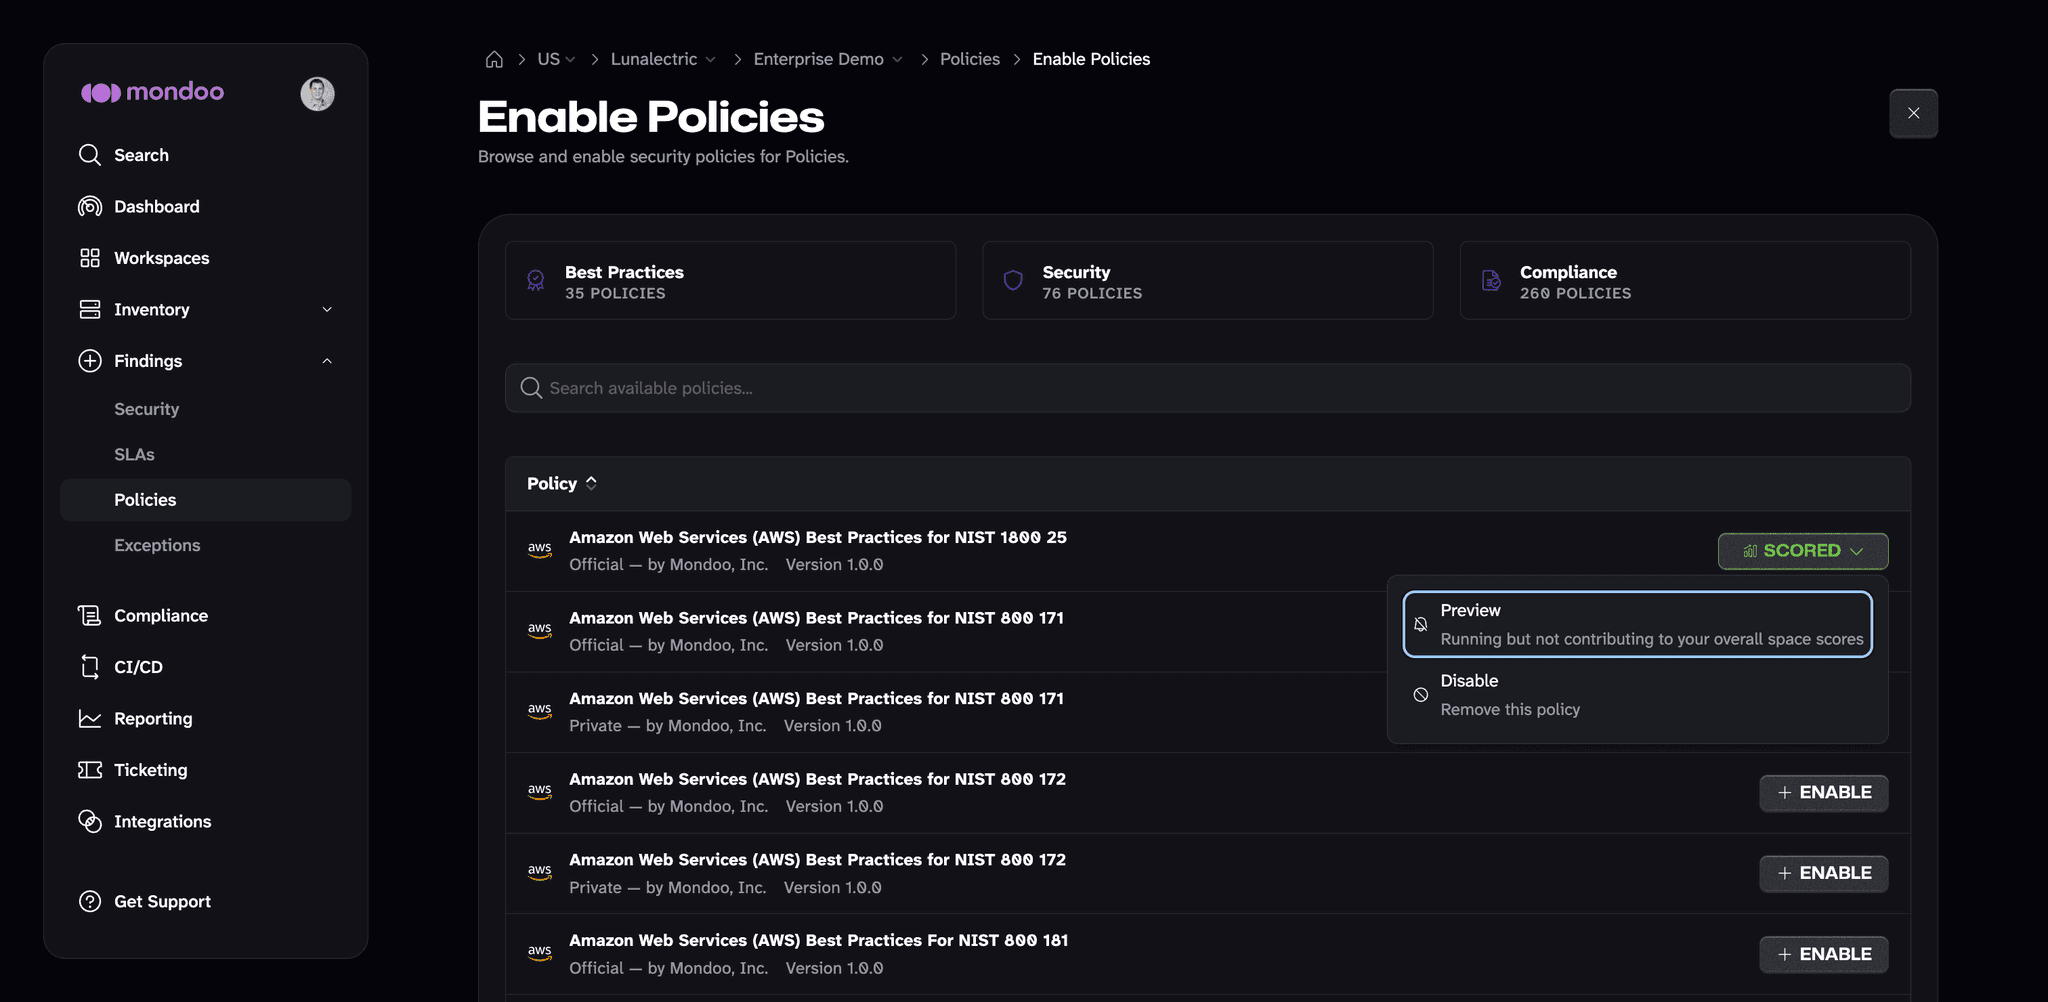Click the Compliance icon in sidebar
2048x1002 pixels.
click(90, 616)
